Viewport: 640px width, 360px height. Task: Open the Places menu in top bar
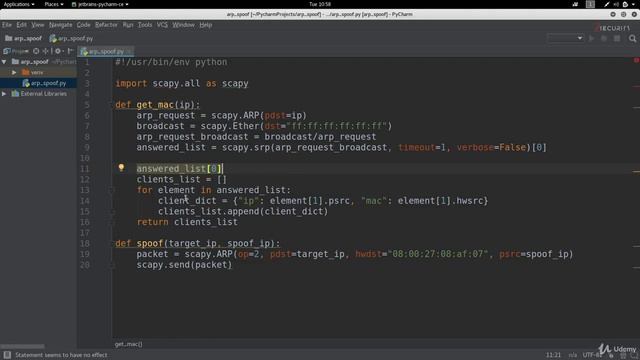click(x=54, y=4)
